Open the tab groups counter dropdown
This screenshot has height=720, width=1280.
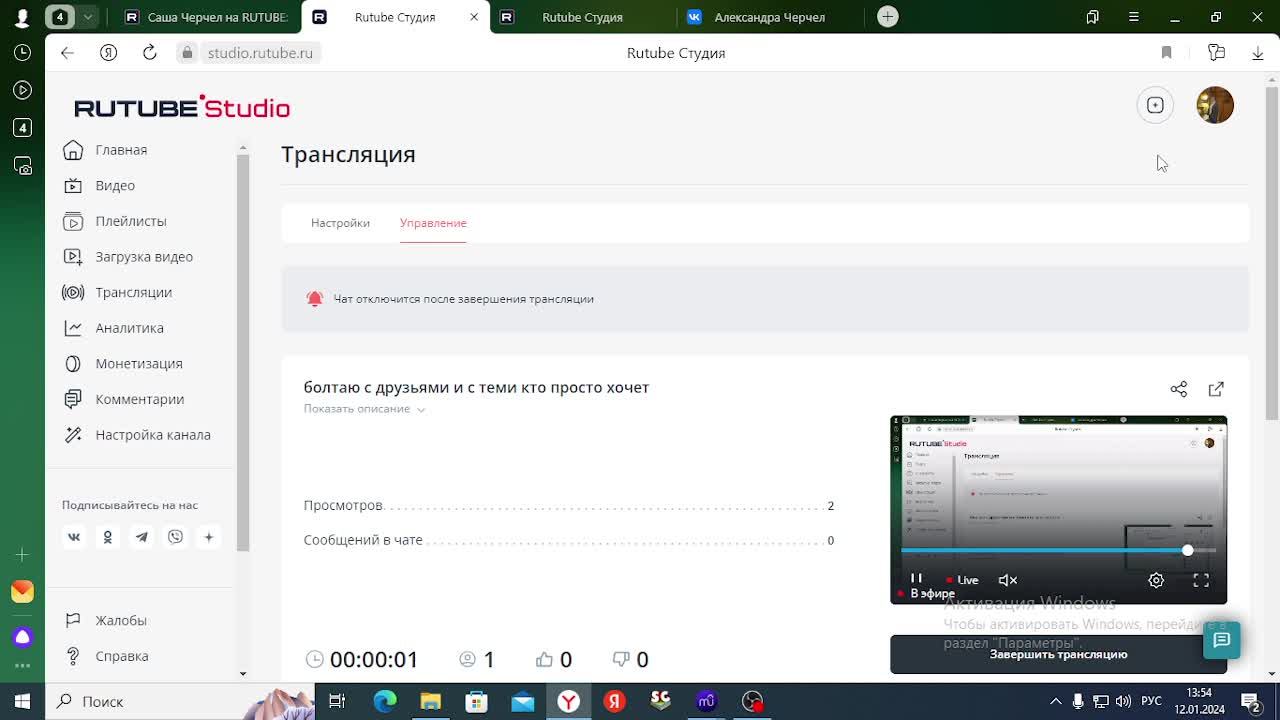coord(72,17)
